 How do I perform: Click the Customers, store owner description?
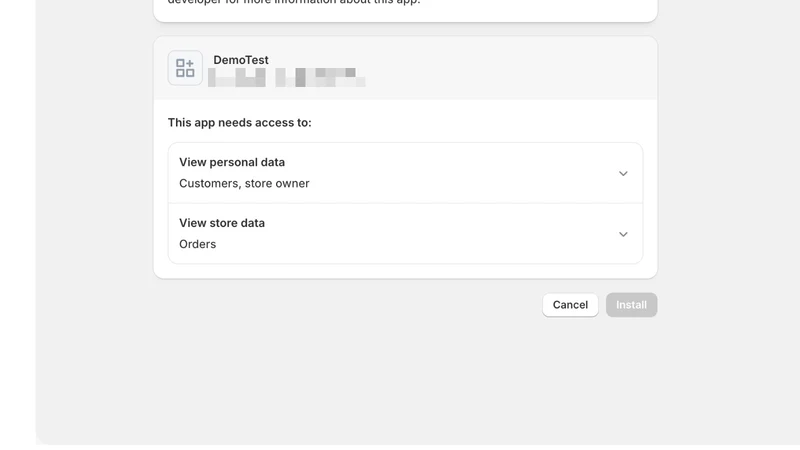point(244,184)
